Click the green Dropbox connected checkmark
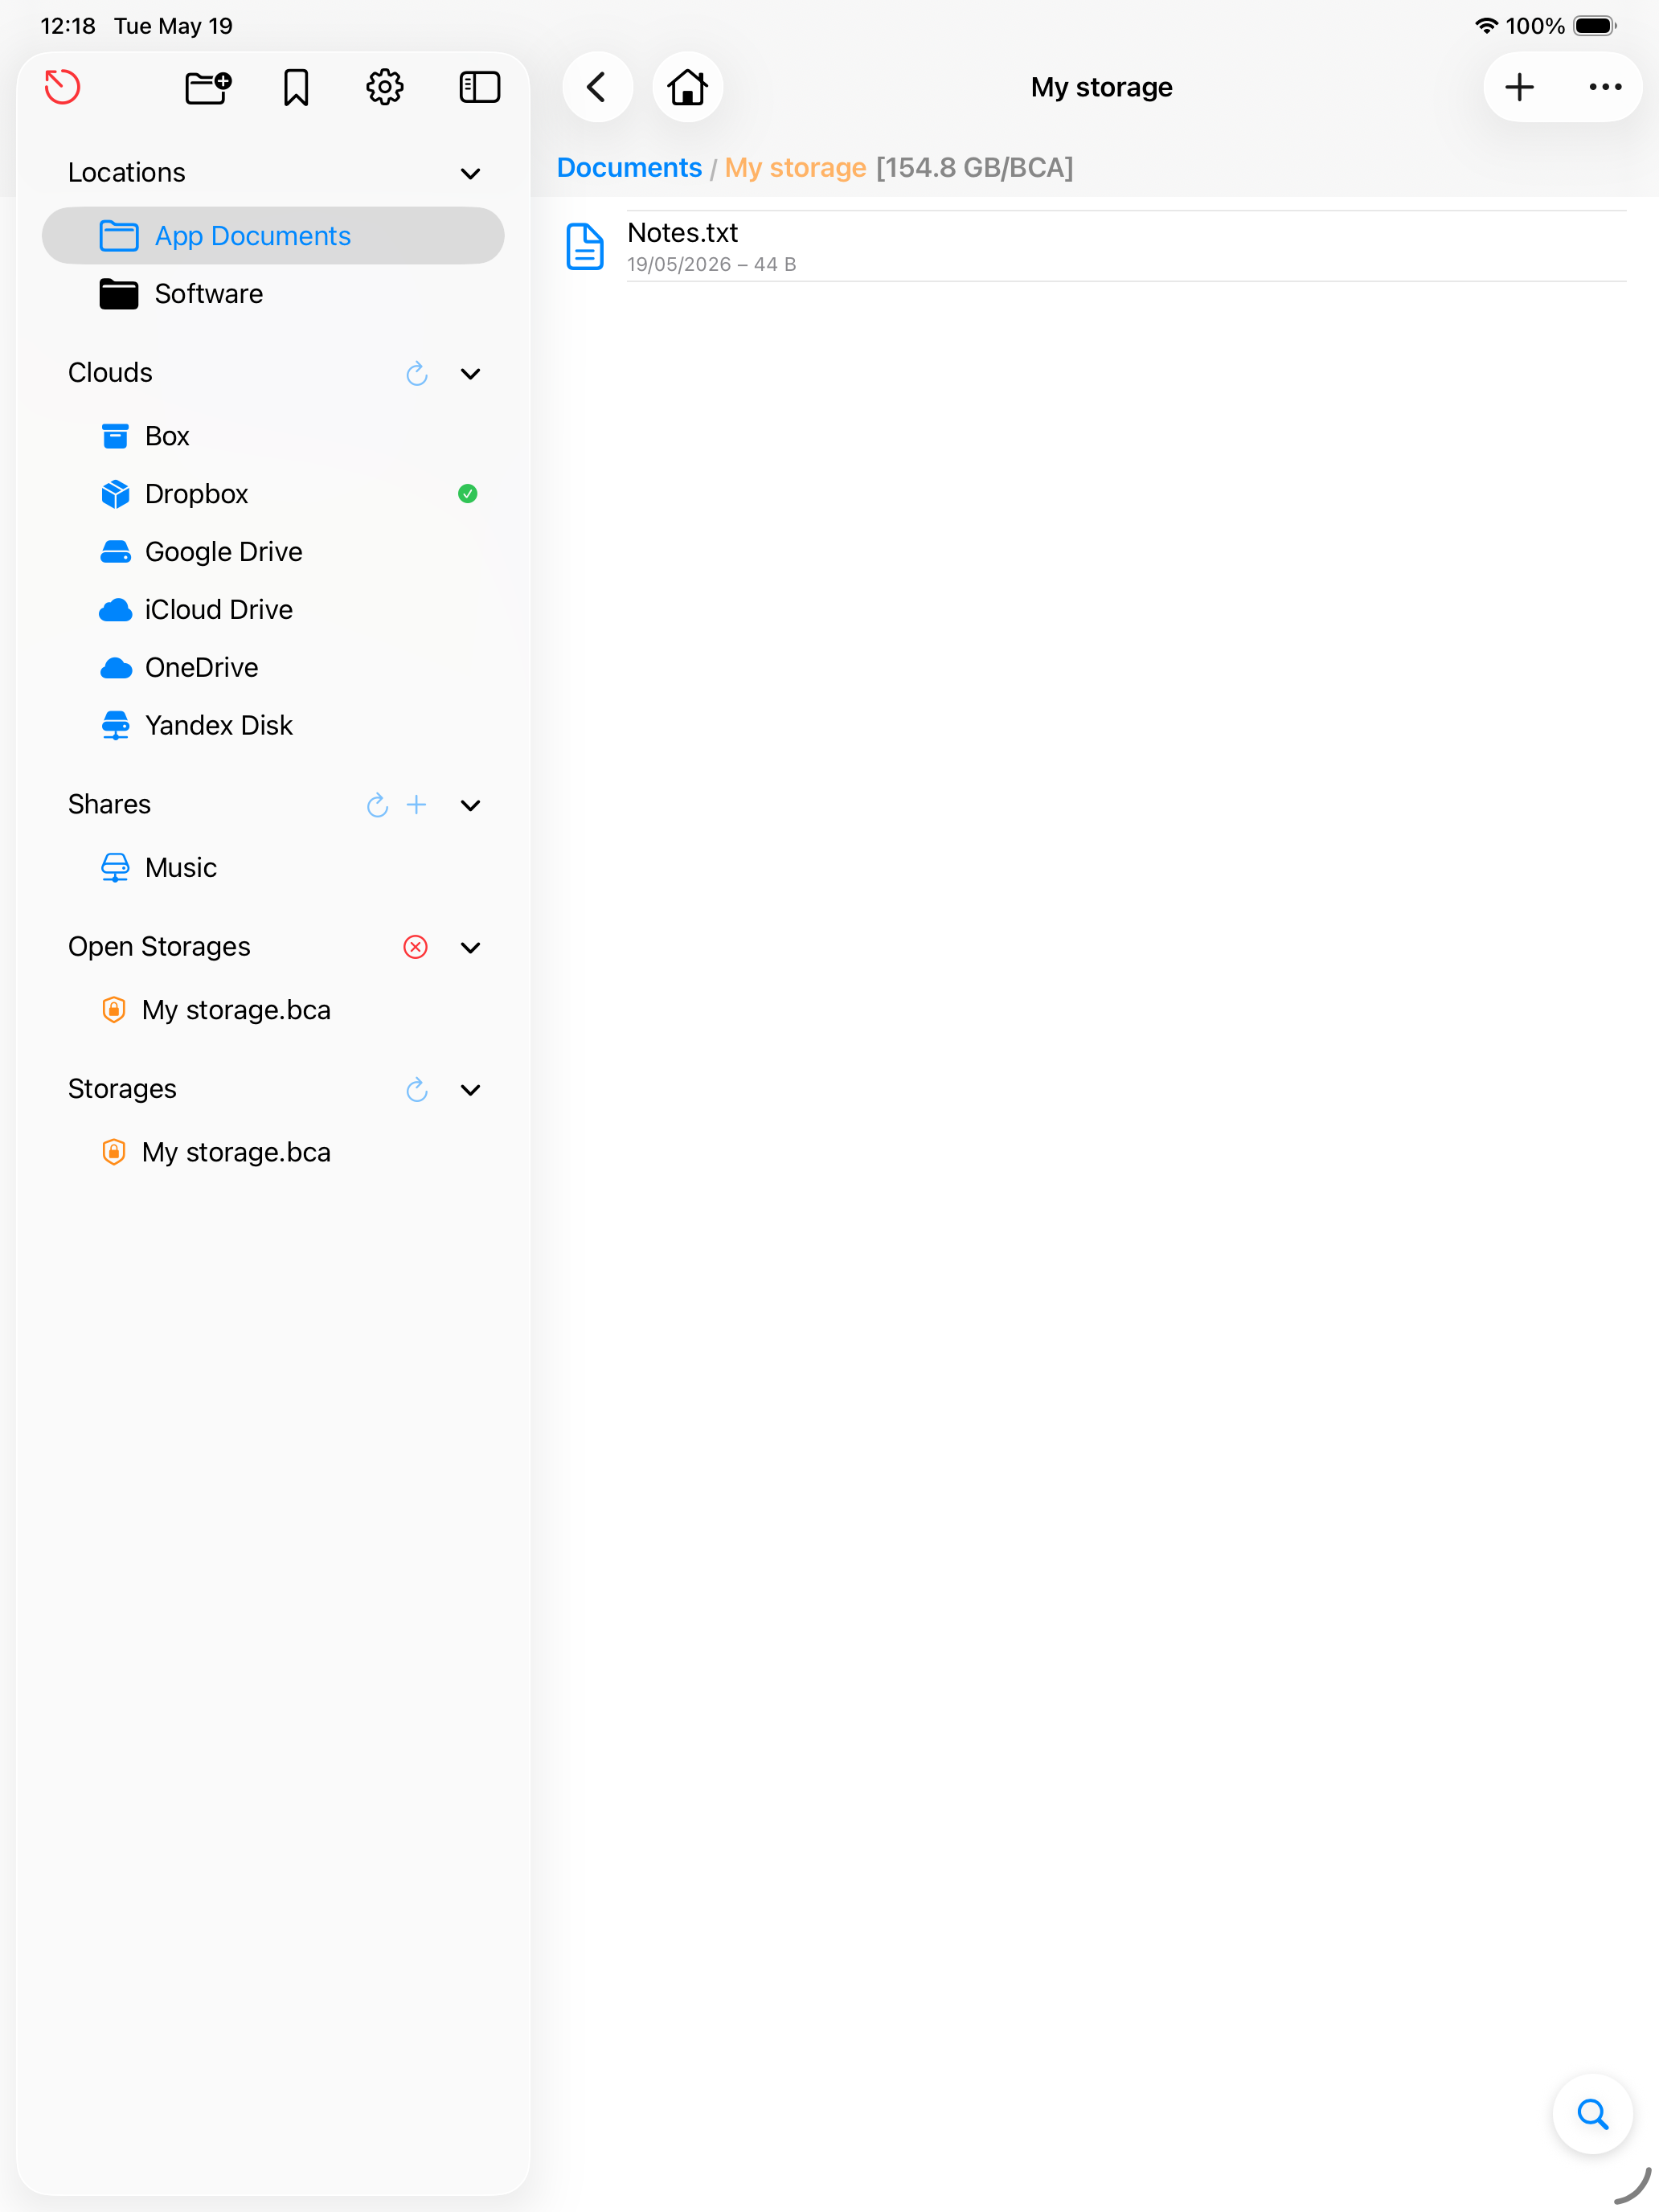Image resolution: width=1659 pixels, height=2212 pixels. pos(467,494)
